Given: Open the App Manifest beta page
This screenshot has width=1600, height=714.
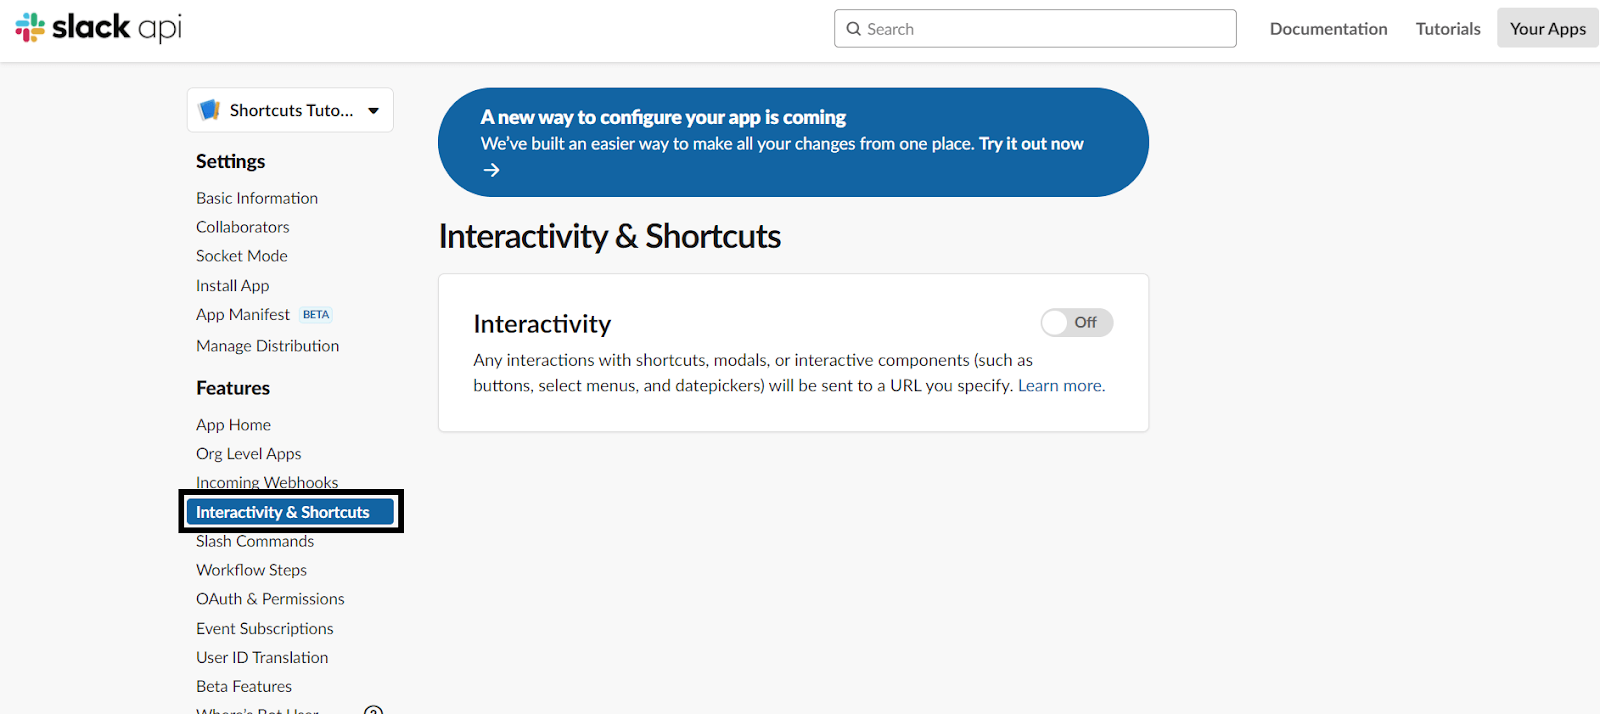Looking at the screenshot, I should (x=243, y=314).
